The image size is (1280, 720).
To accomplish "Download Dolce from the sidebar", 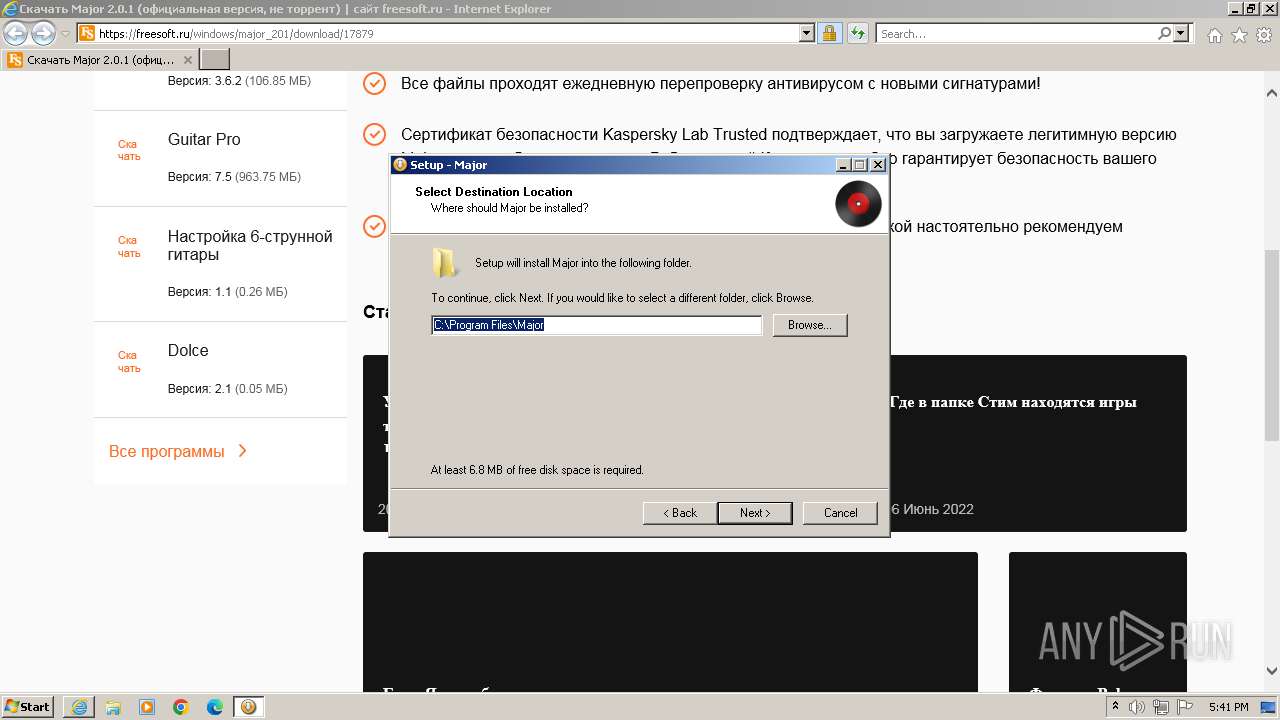I will coord(128,361).
